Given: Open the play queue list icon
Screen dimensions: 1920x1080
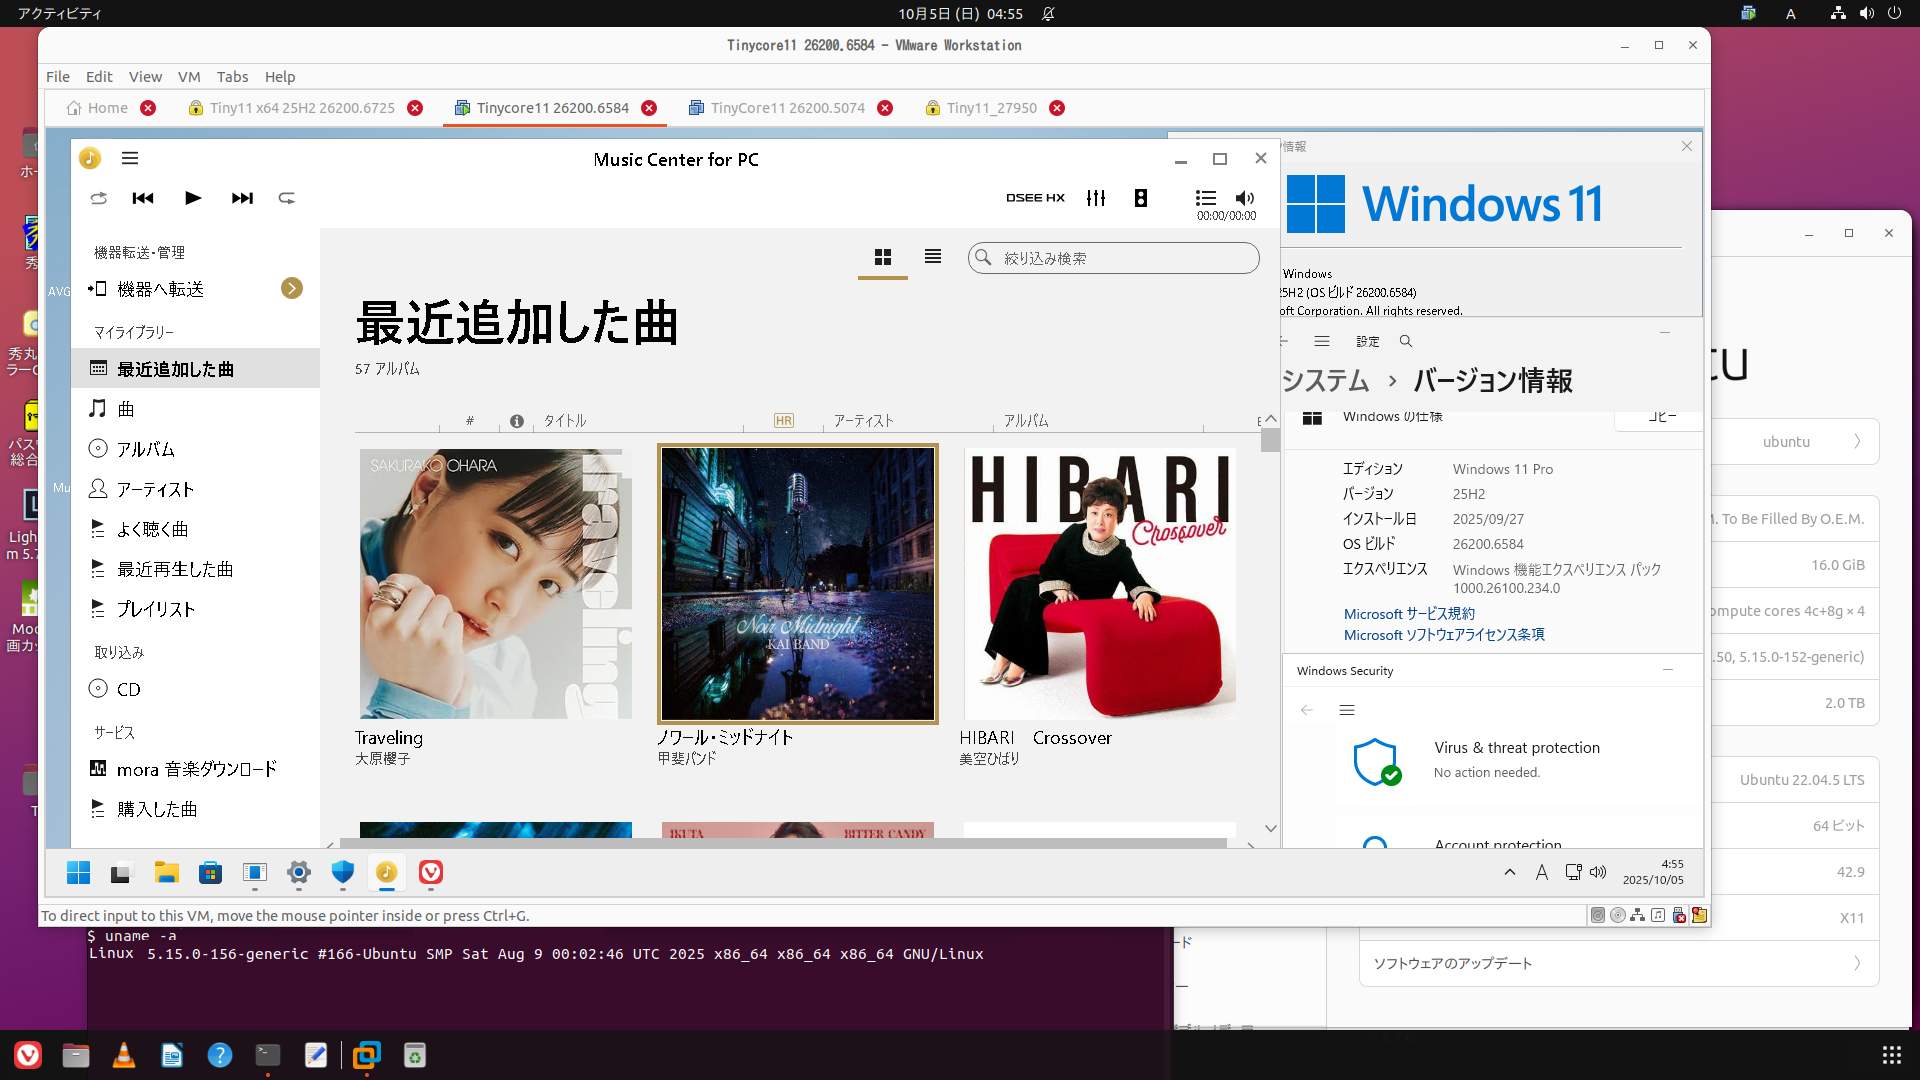Looking at the screenshot, I should tap(1206, 198).
